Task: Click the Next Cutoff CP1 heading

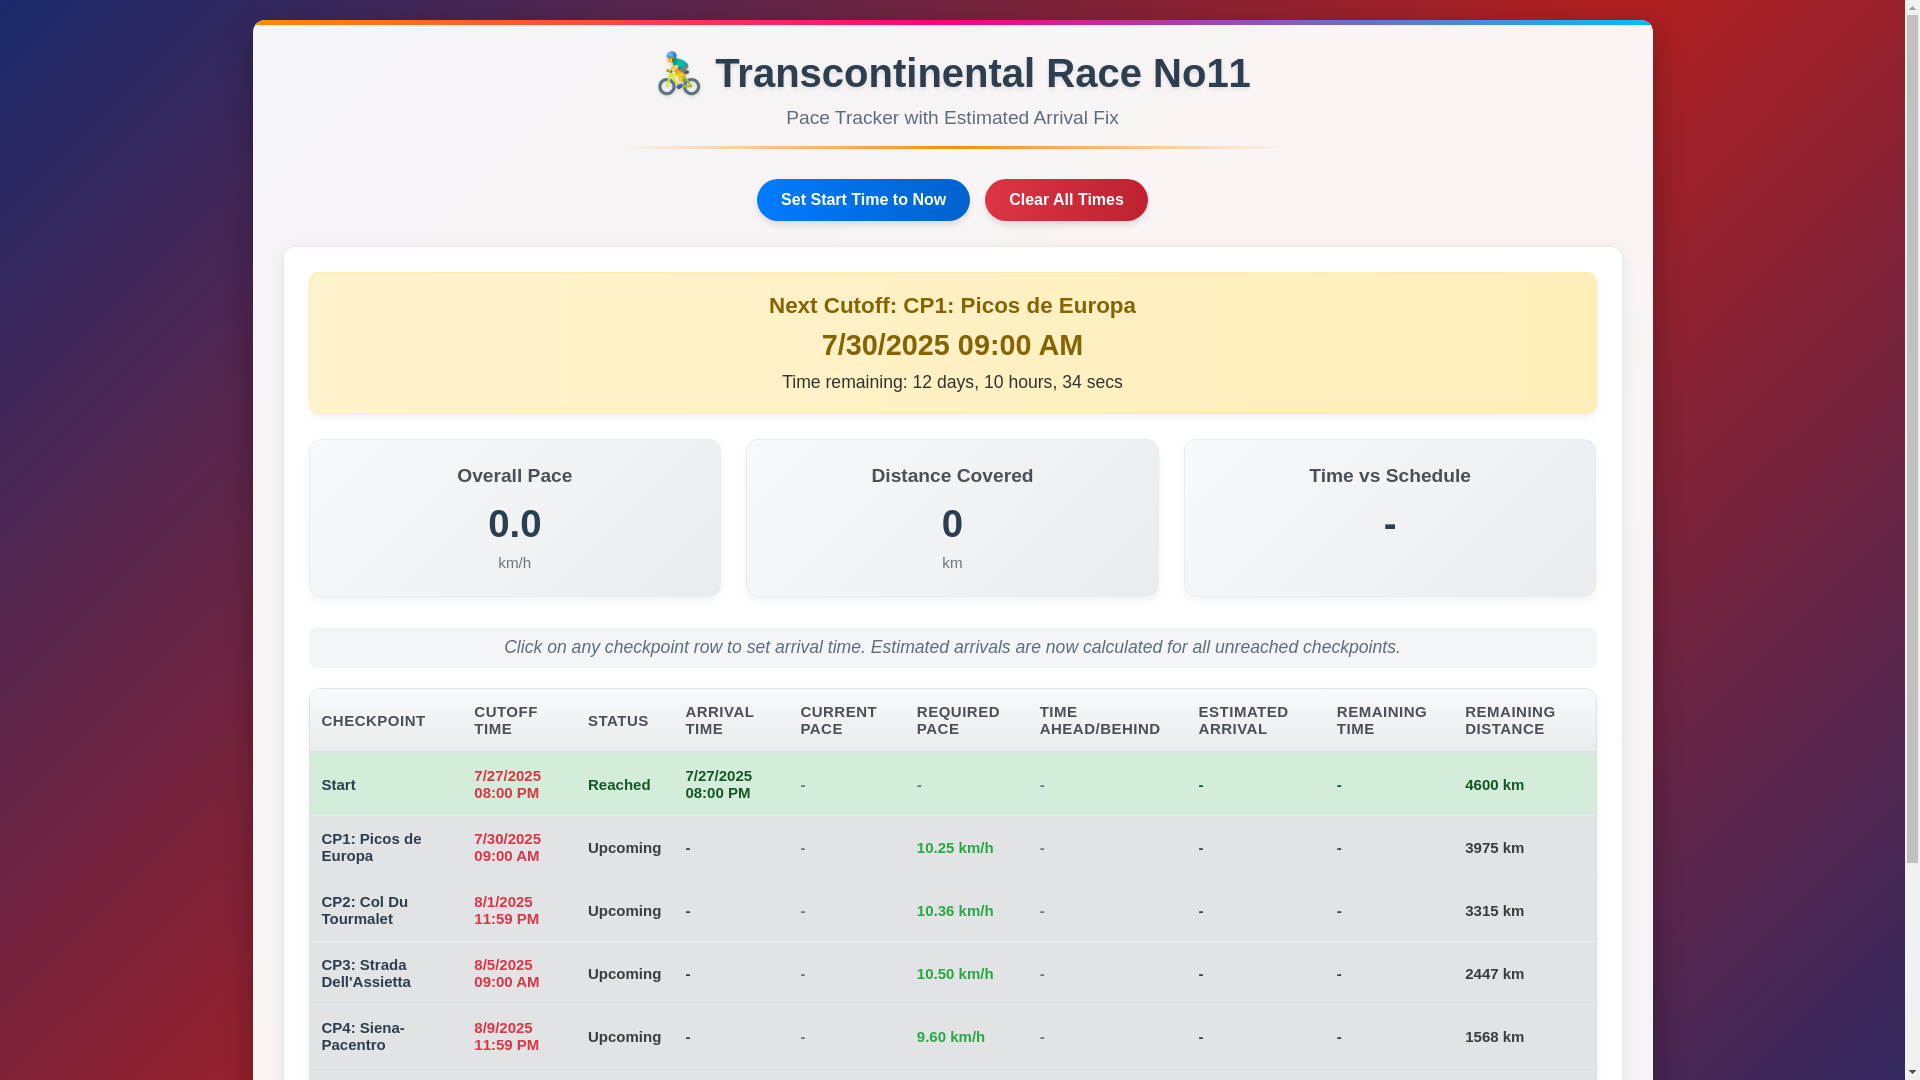Action: click(952, 306)
